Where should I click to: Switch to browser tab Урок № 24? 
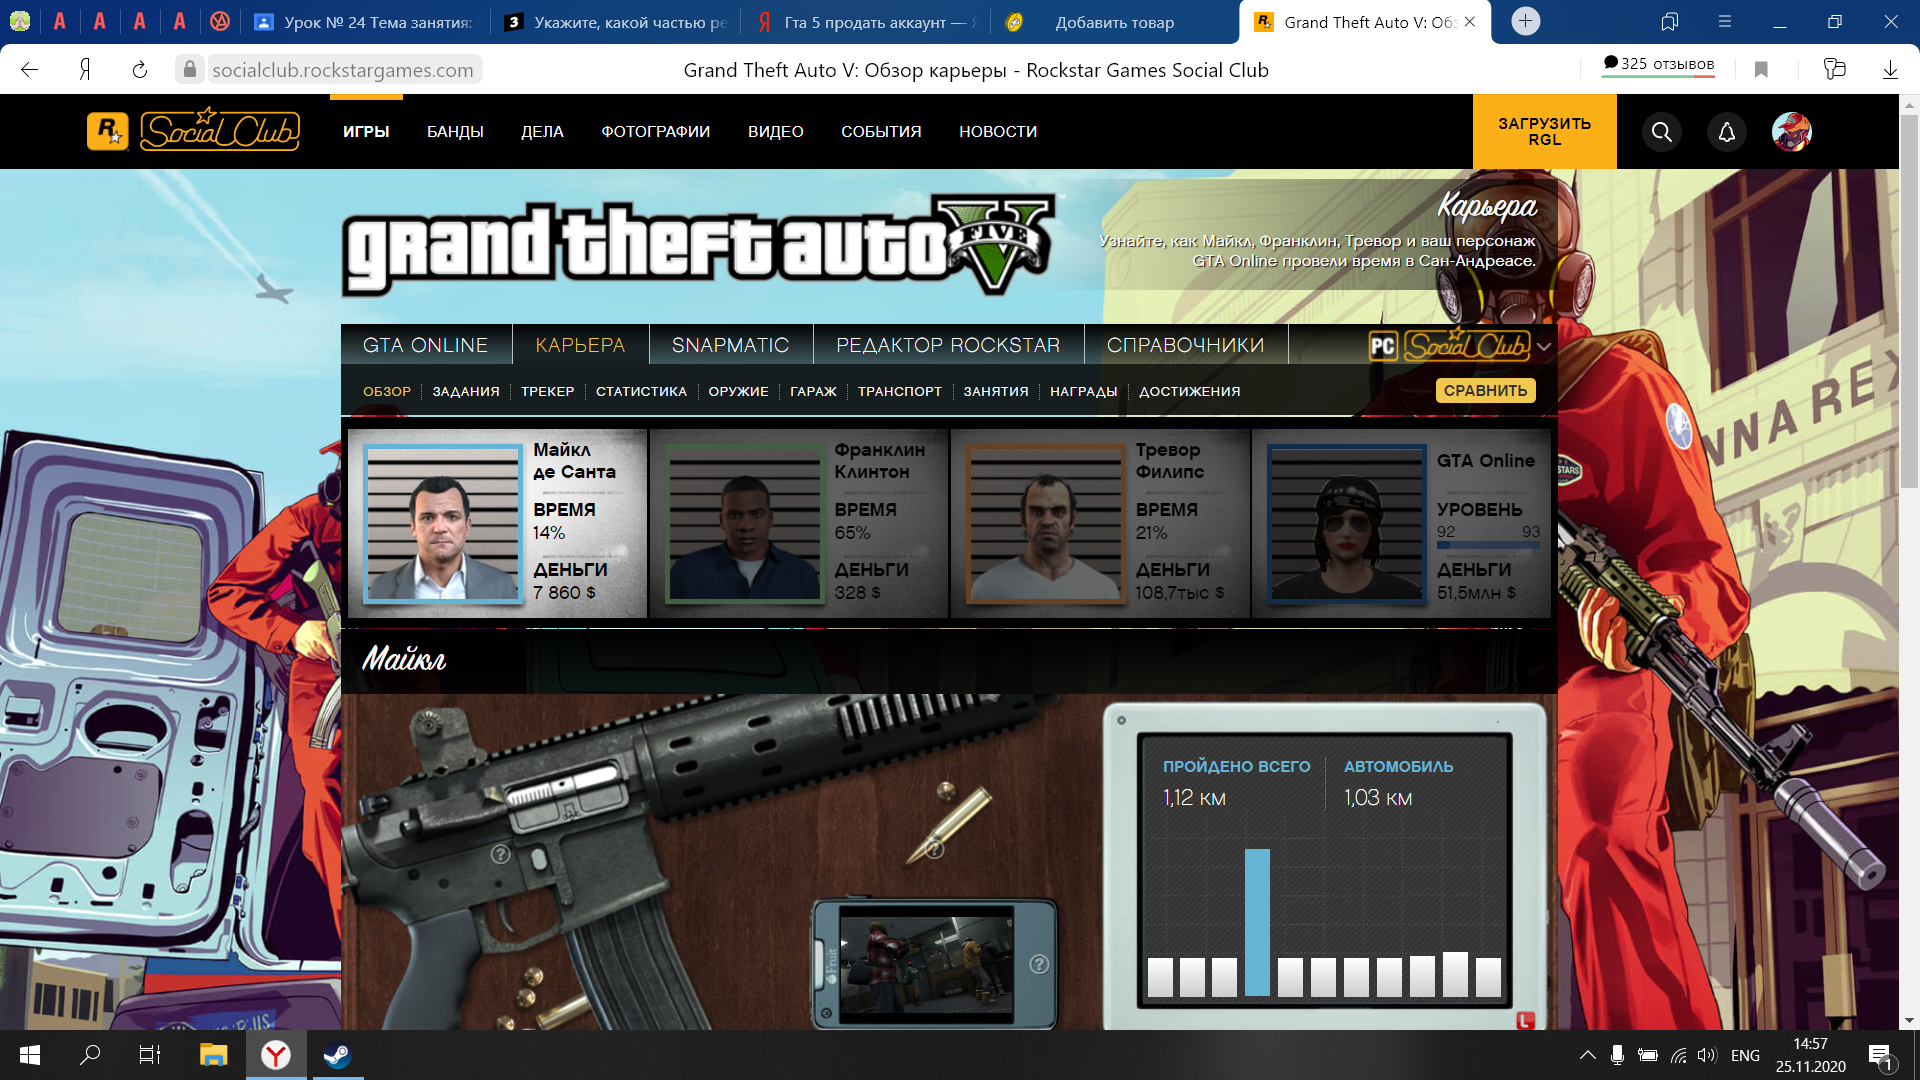[x=364, y=22]
